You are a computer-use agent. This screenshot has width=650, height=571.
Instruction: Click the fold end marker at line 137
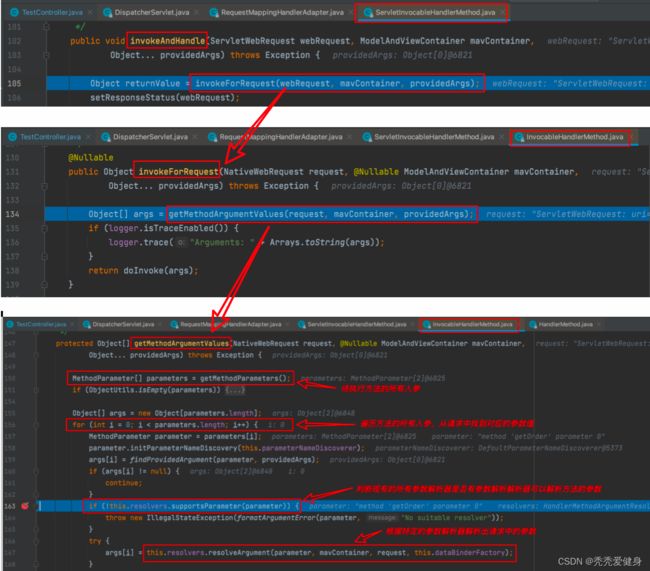(x=45, y=257)
